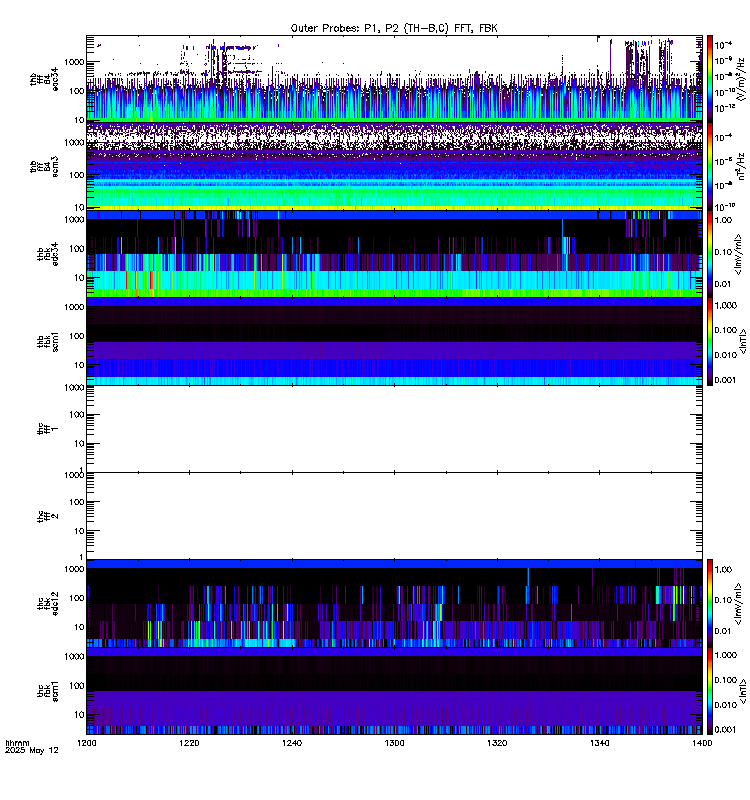Click the '1000' frequency tick of thb fff edc34 panel

pyautogui.click(x=74, y=62)
